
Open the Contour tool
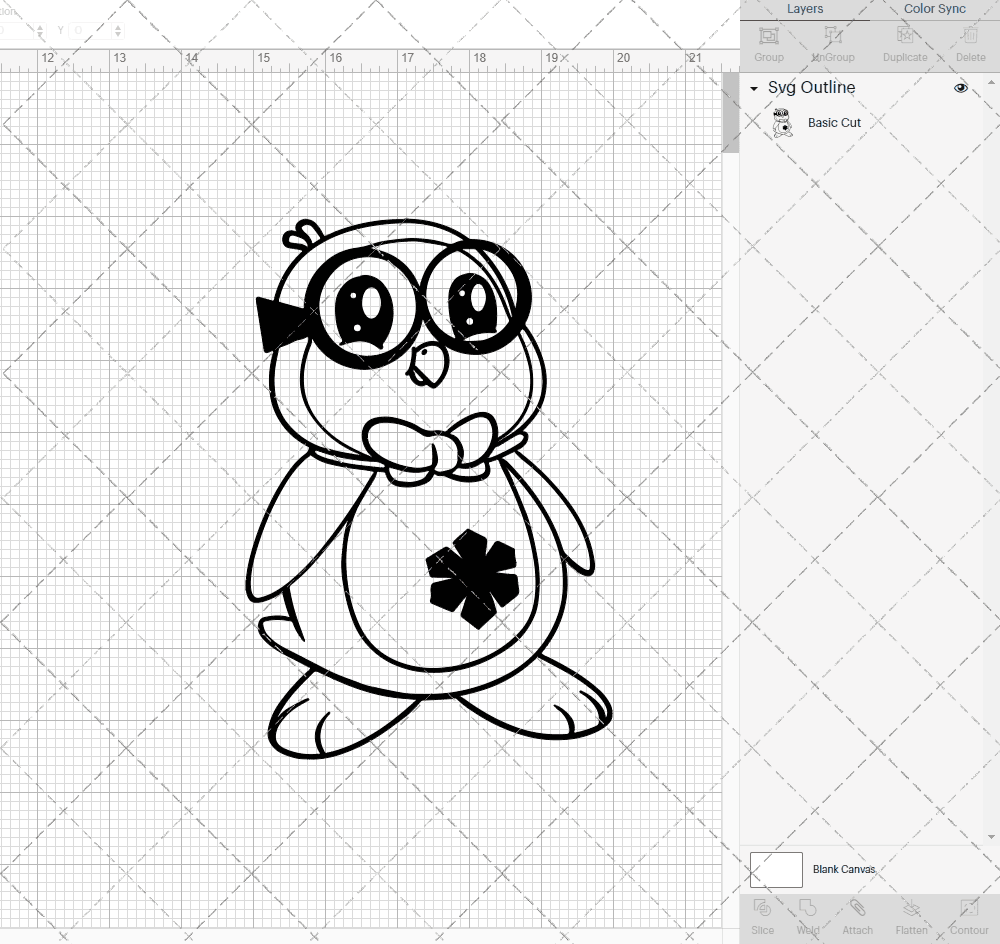(x=967, y=915)
